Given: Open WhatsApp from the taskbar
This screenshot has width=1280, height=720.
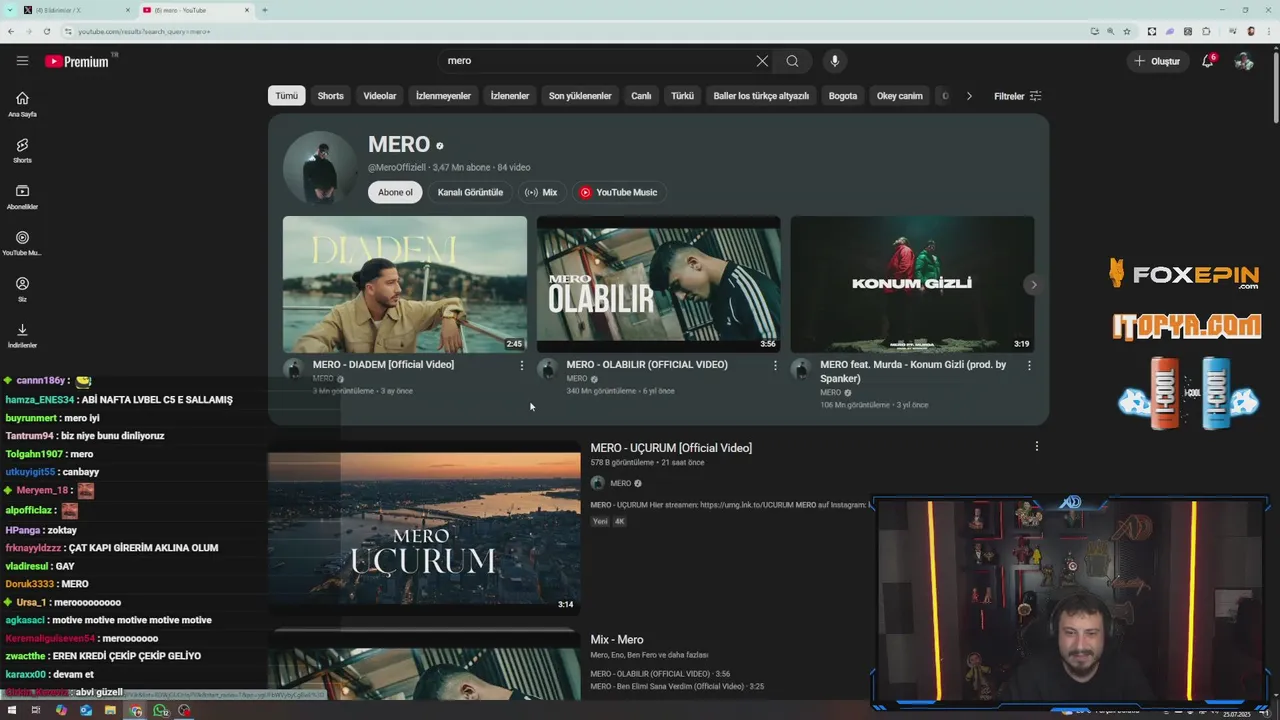Looking at the screenshot, I should coord(161,711).
